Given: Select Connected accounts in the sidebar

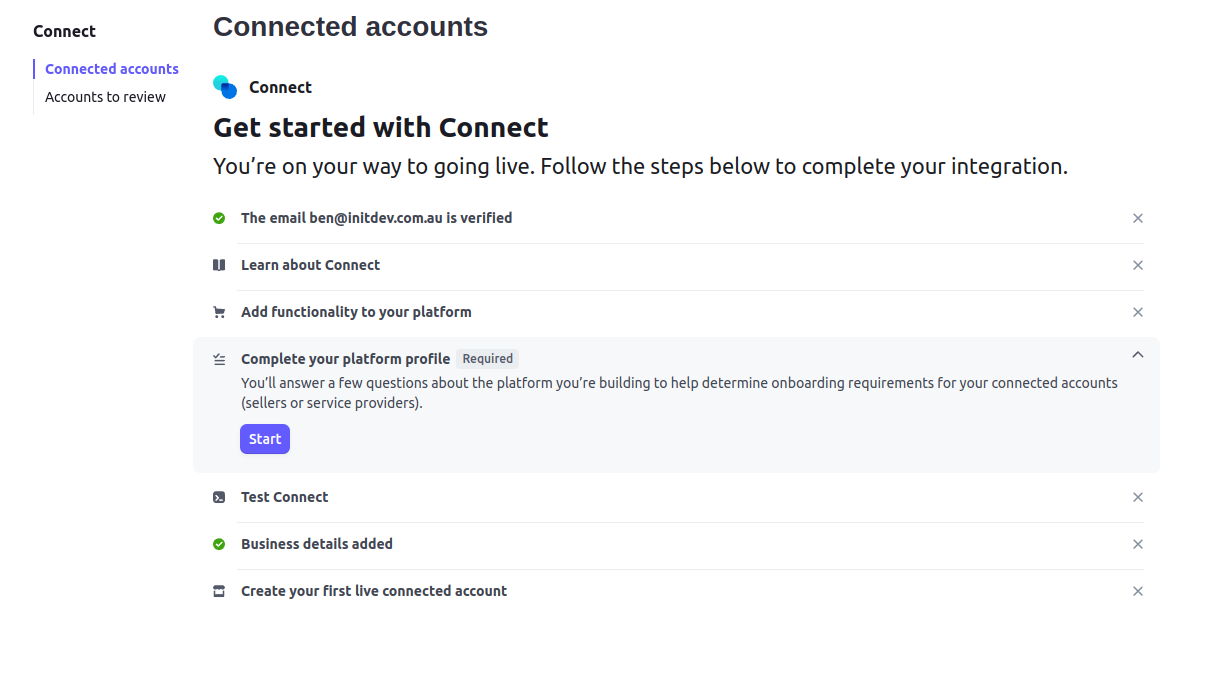Looking at the screenshot, I should point(111,68).
